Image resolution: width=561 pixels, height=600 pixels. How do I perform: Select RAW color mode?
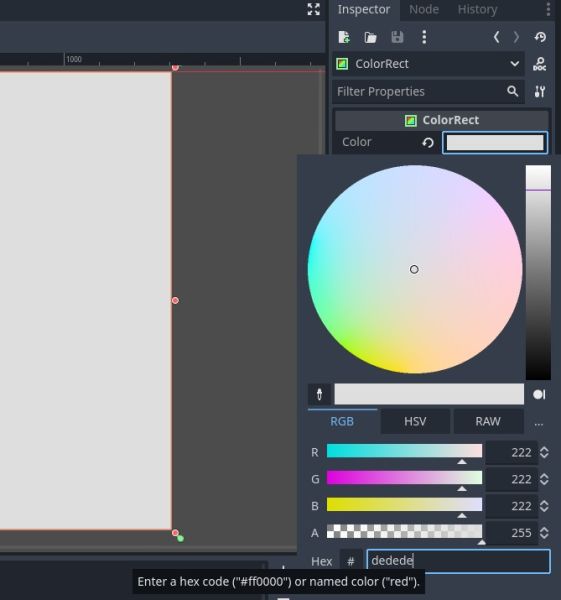tap(488, 421)
